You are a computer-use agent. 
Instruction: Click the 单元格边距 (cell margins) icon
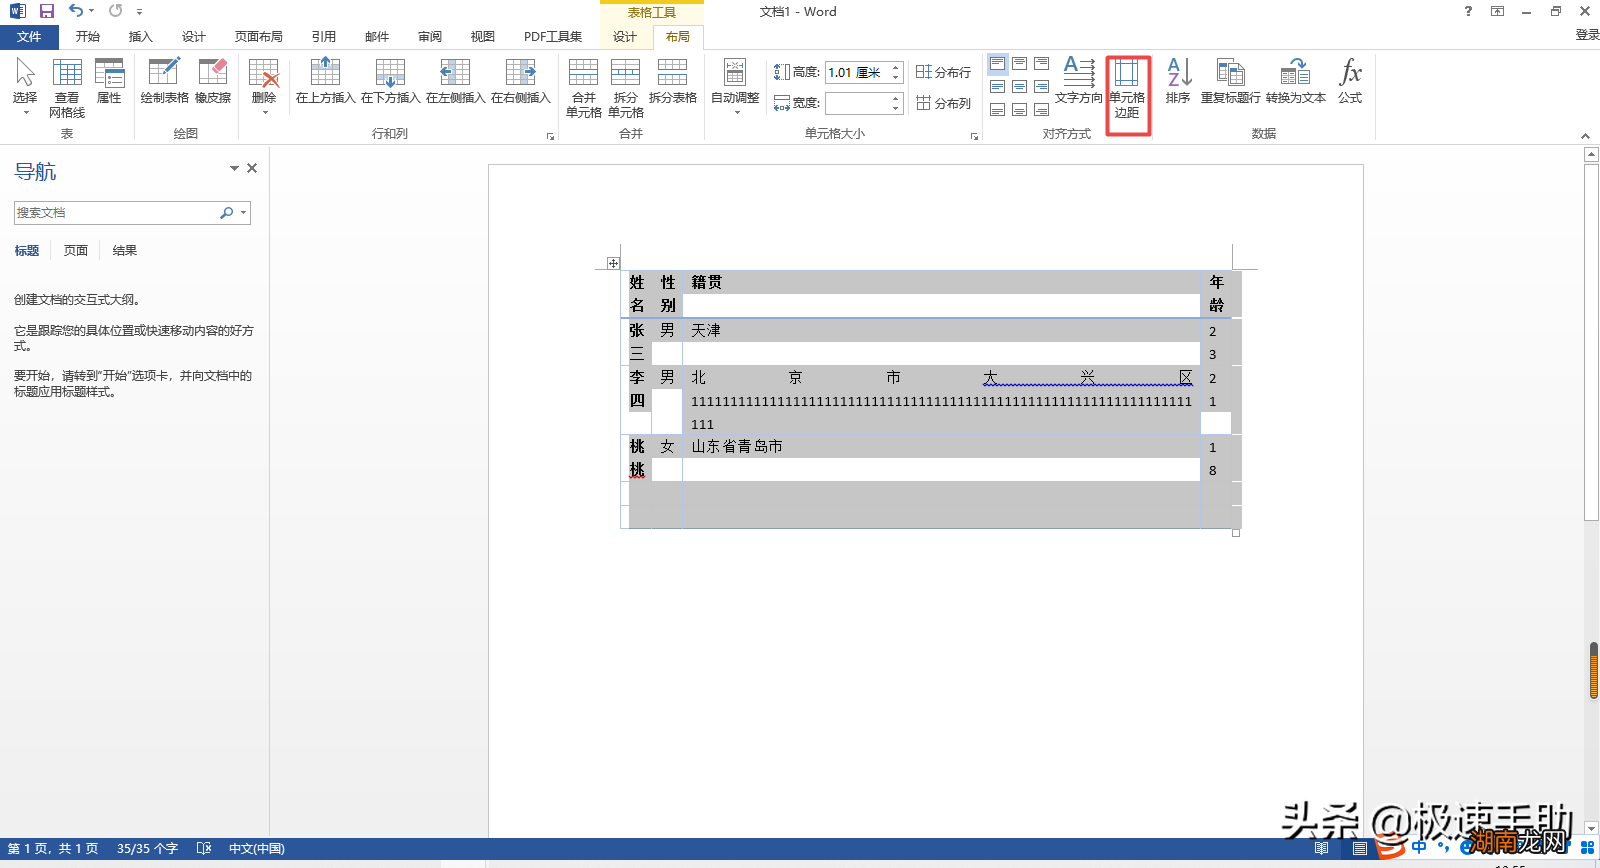point(1127,88)
